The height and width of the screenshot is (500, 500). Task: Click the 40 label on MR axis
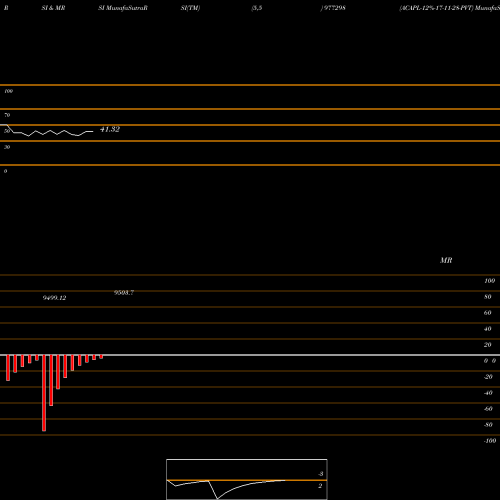tap(488, 329)
